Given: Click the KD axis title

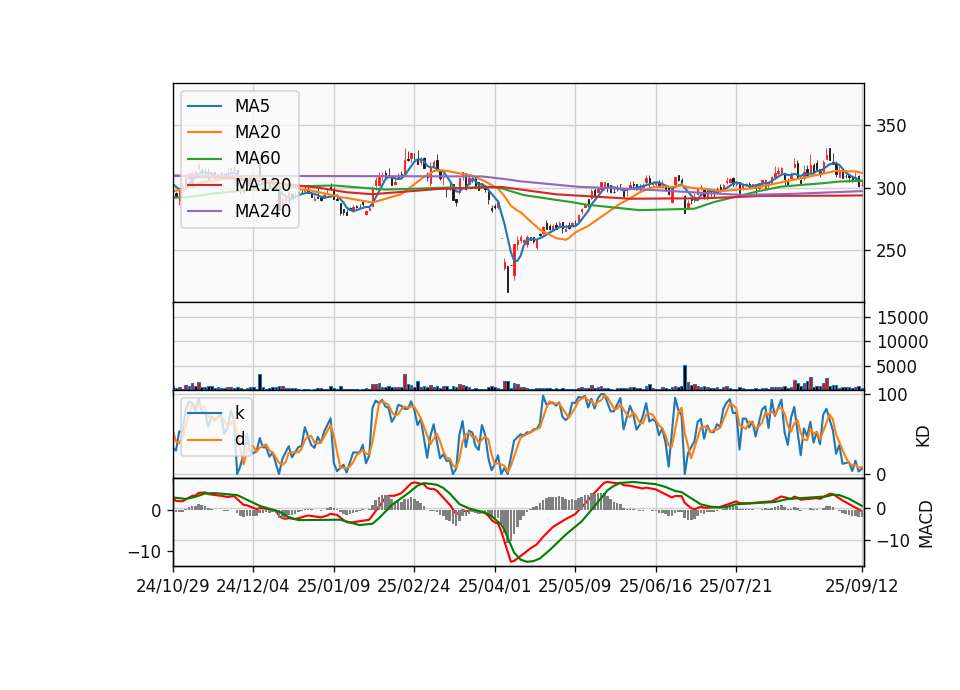Looking at the screenshot, I should coord(923,436).
